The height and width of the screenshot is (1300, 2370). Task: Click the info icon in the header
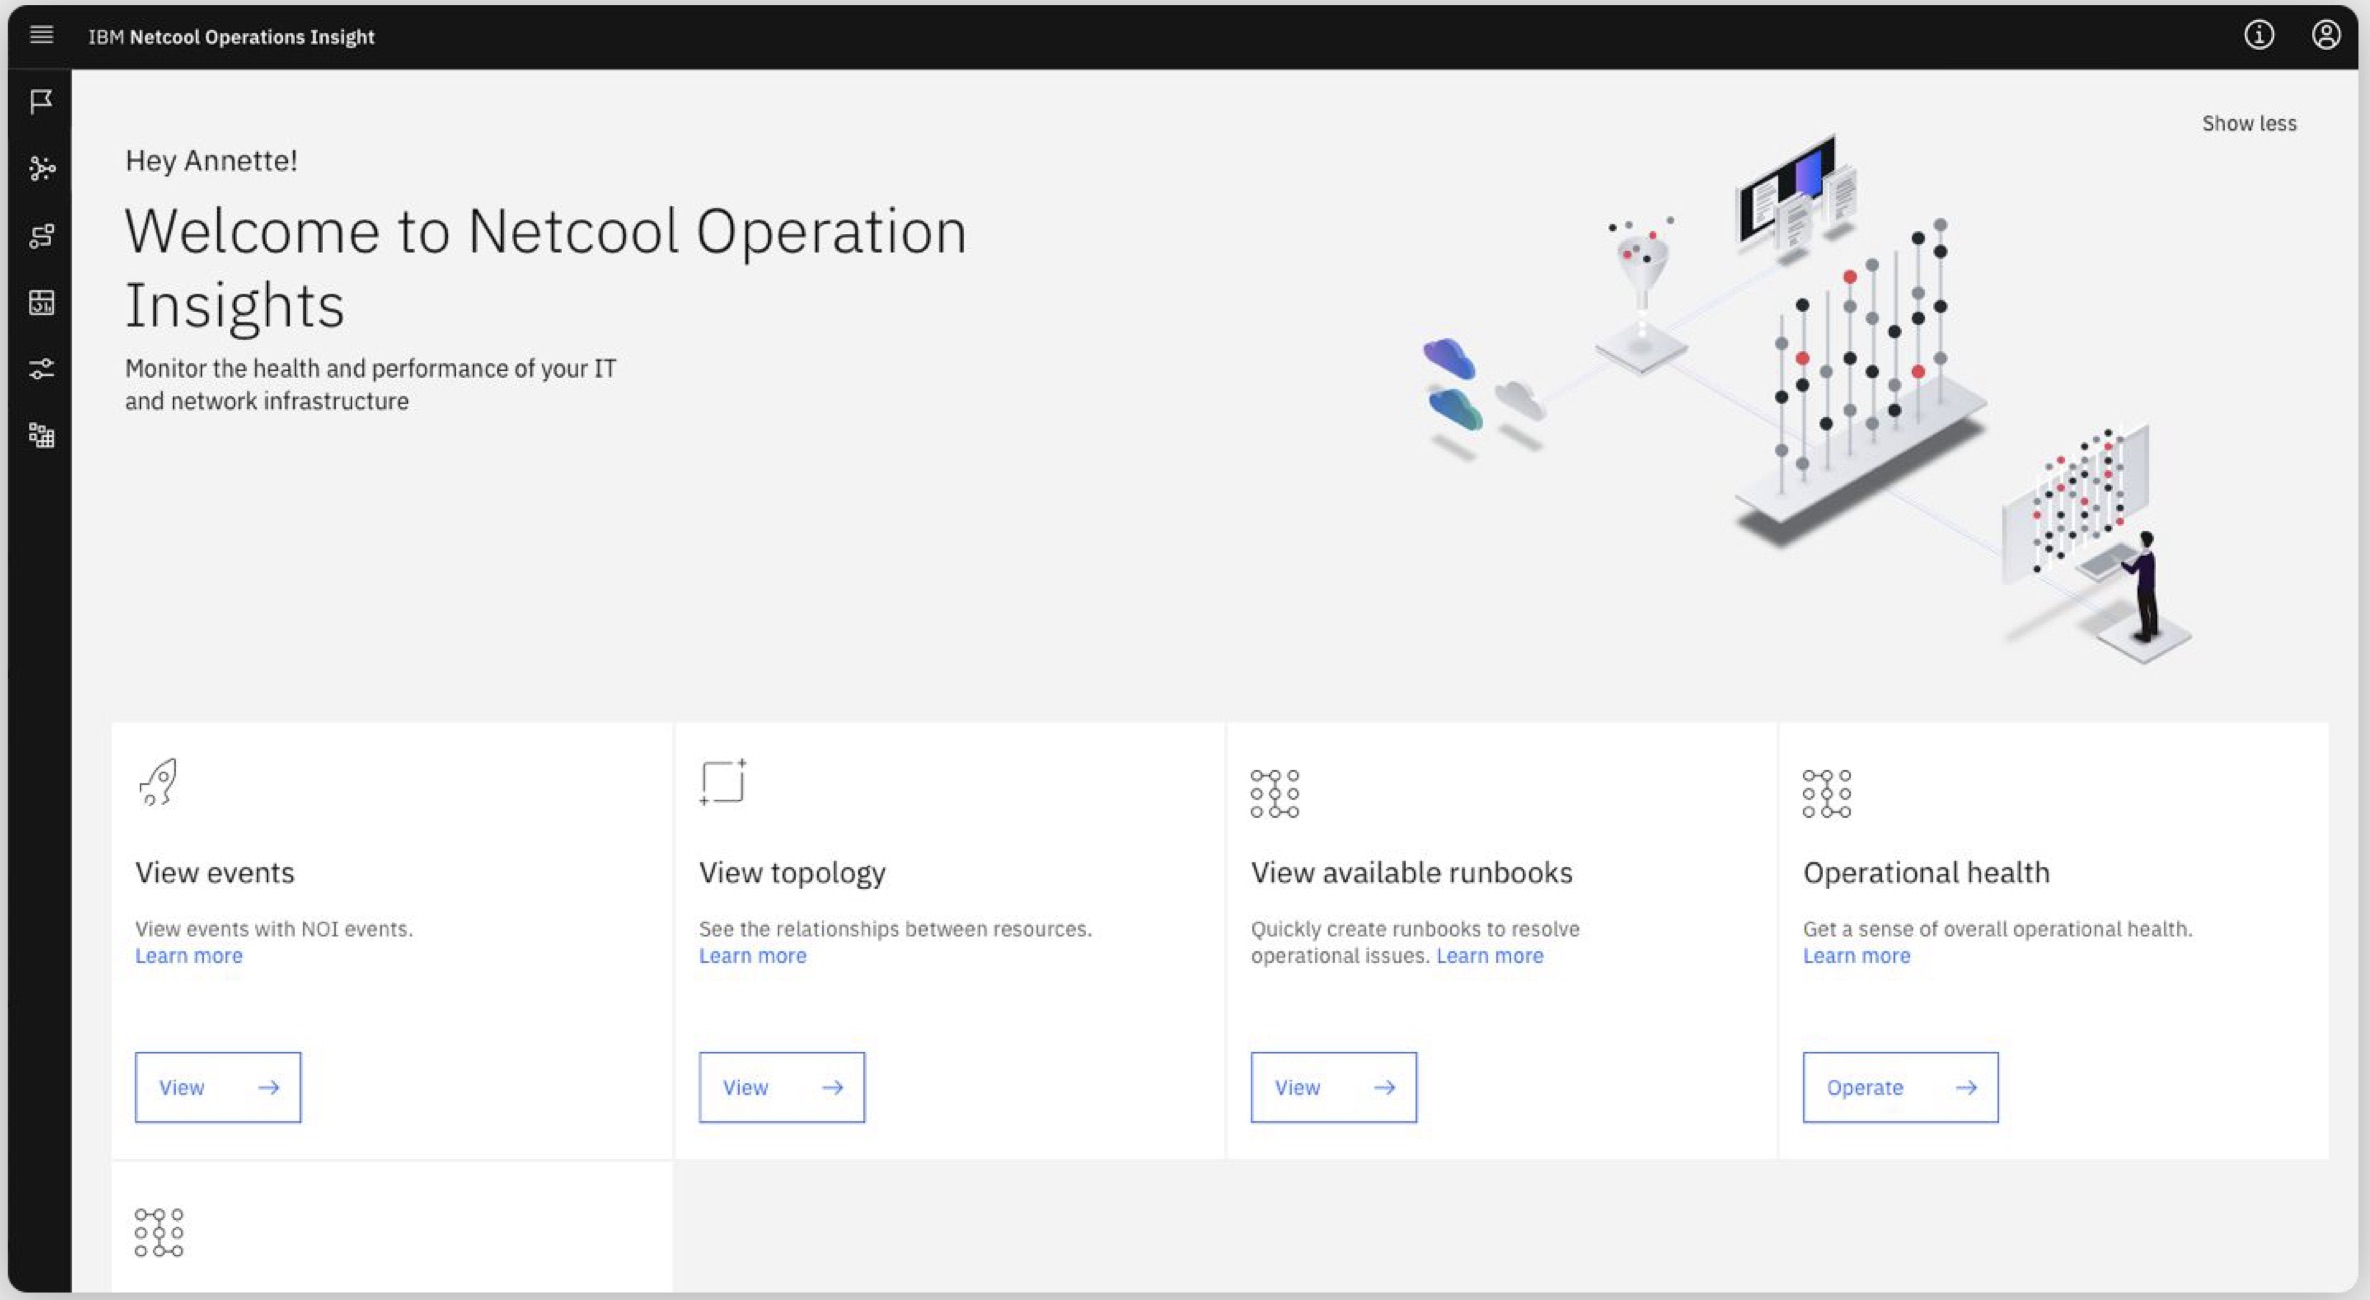pos(2259,35)
